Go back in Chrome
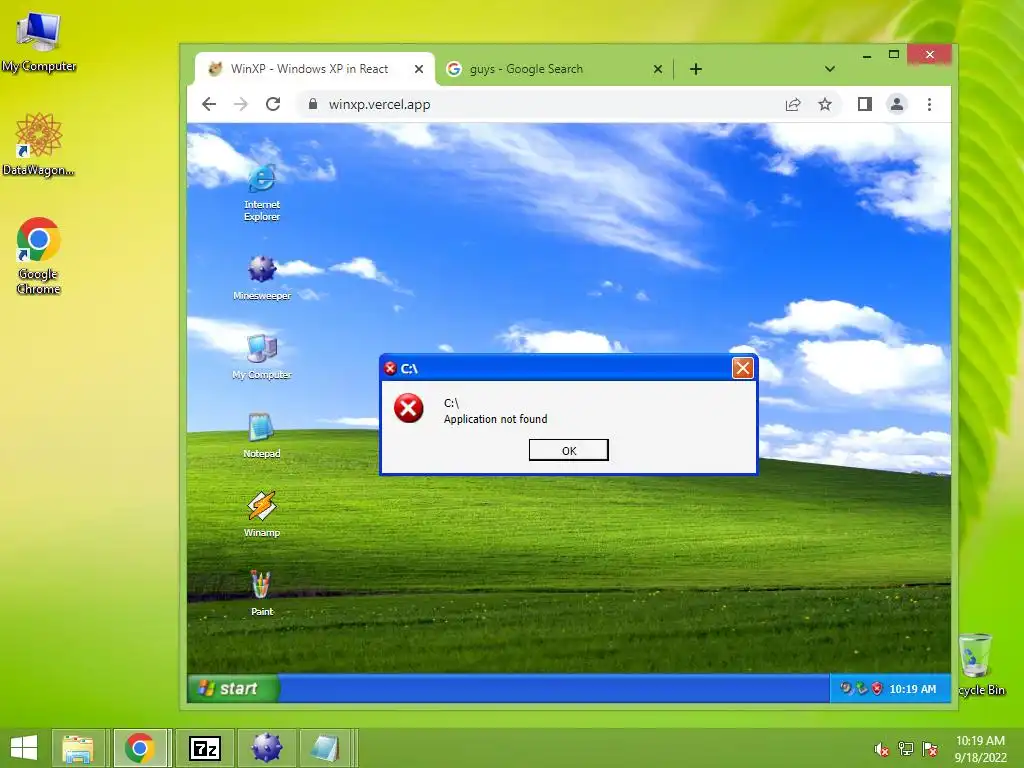Image resolution: width=1024 pixels, height=768 pixels. pos(209,104)
